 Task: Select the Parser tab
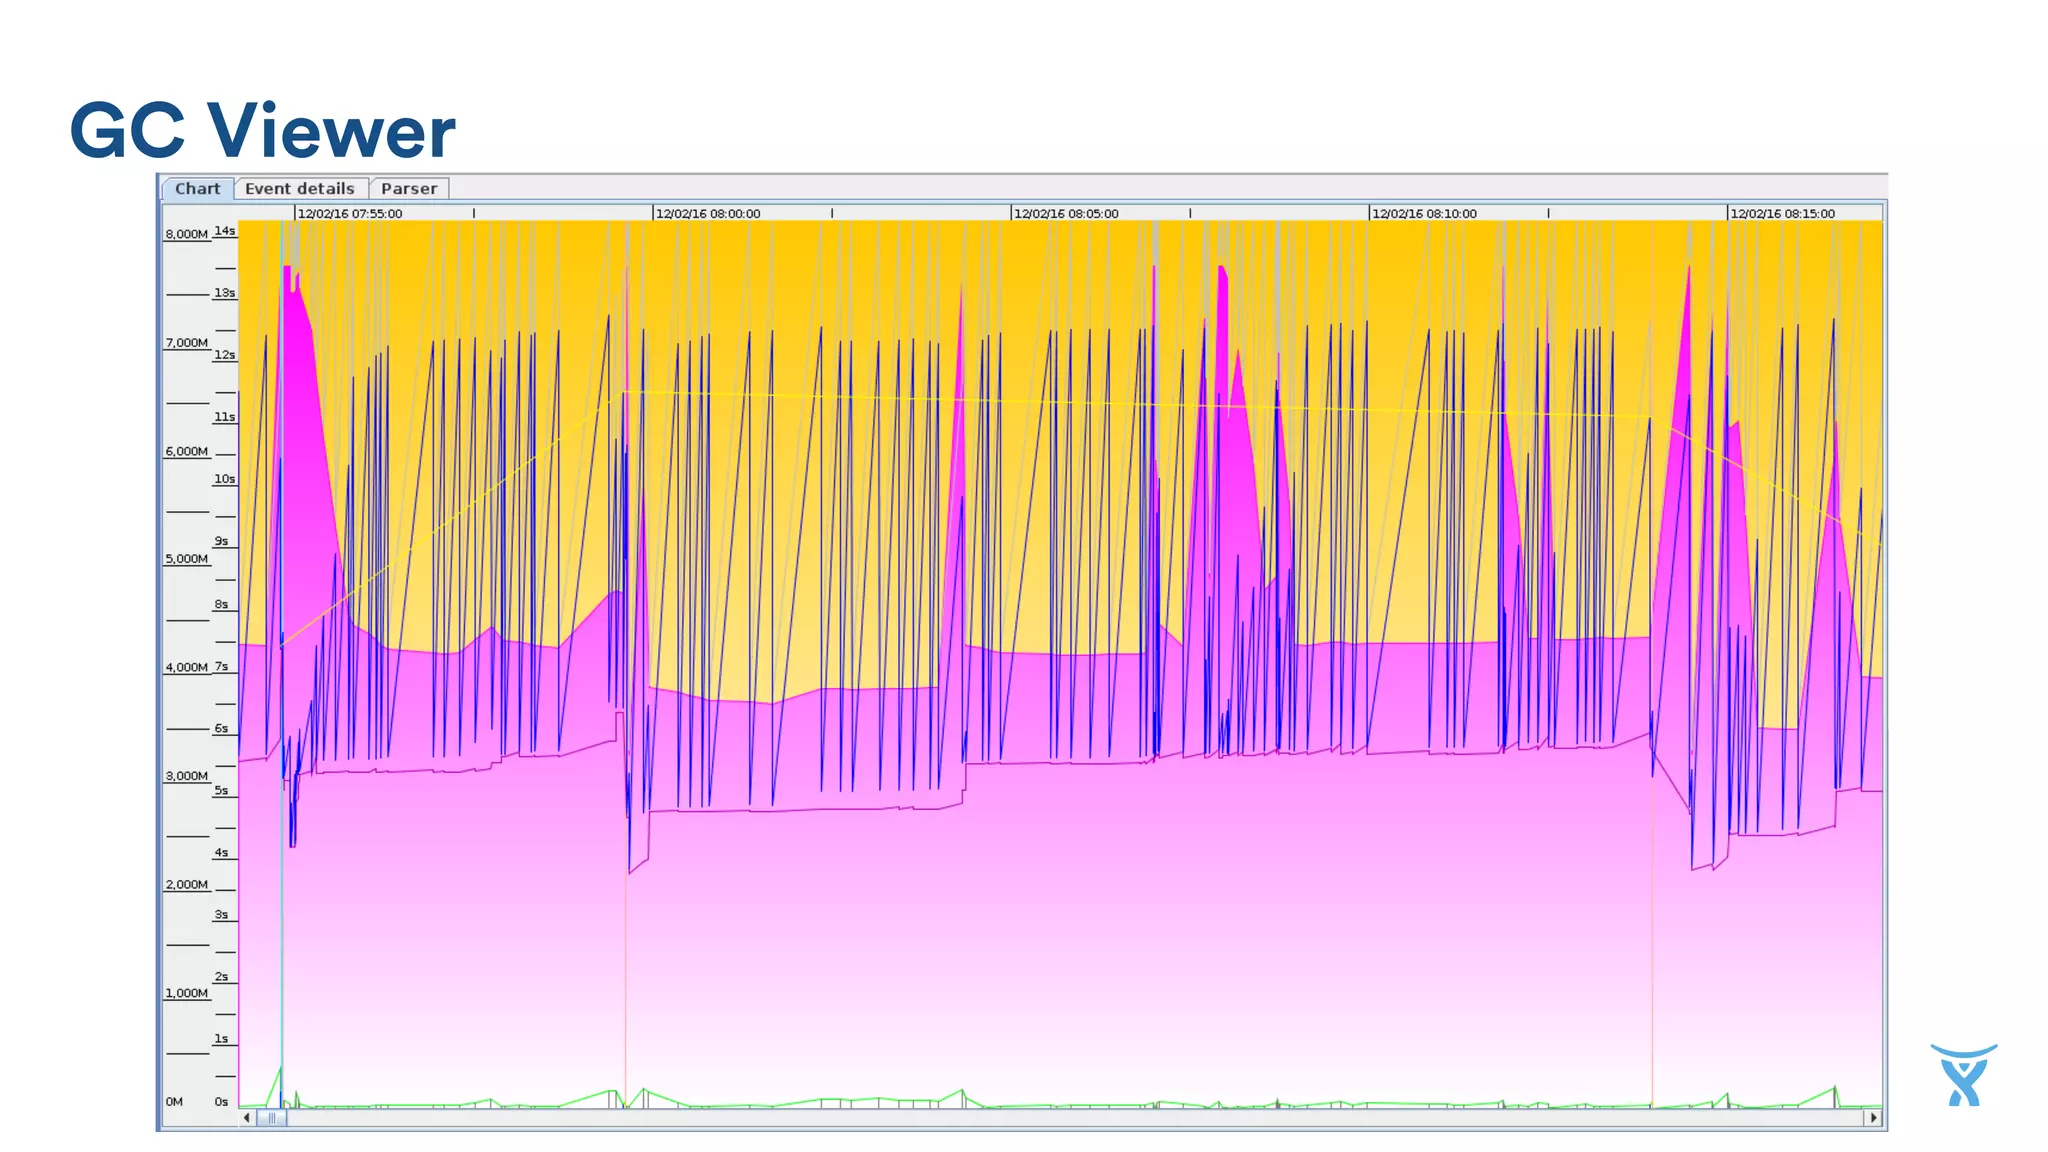point(409,188)
